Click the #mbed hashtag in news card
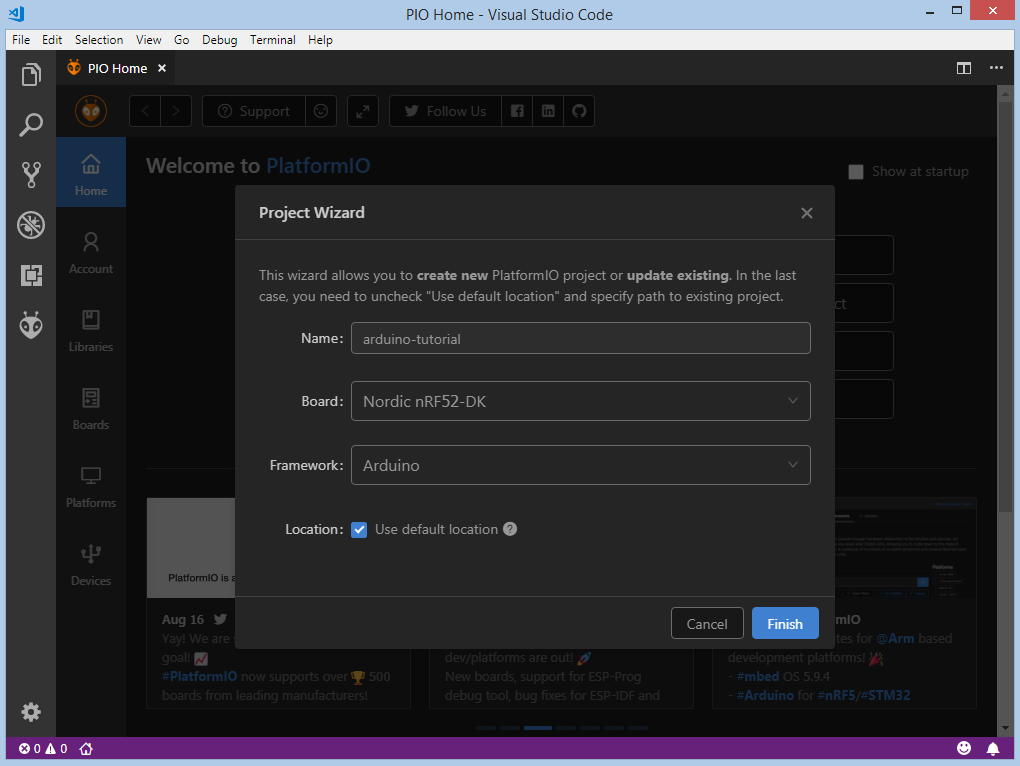Viewport: 1020px width, 766px height. coord(758,676)
